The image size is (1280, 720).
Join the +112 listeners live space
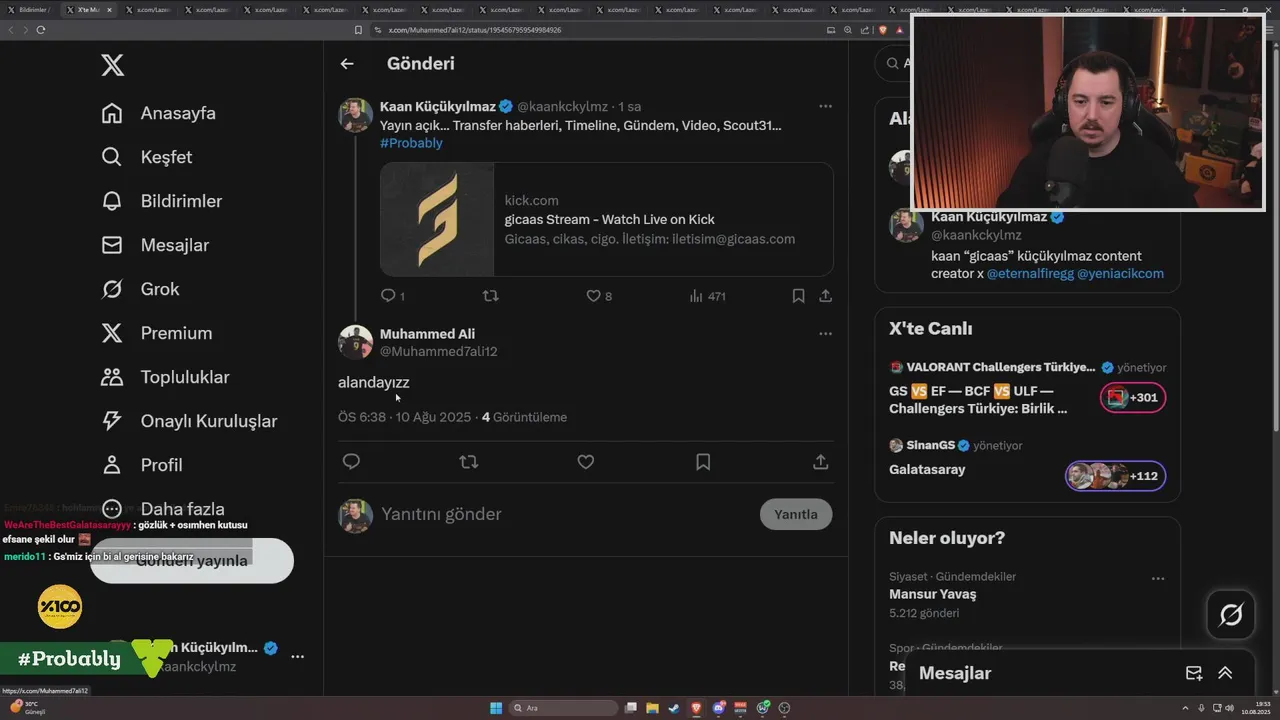point(1116,476)
